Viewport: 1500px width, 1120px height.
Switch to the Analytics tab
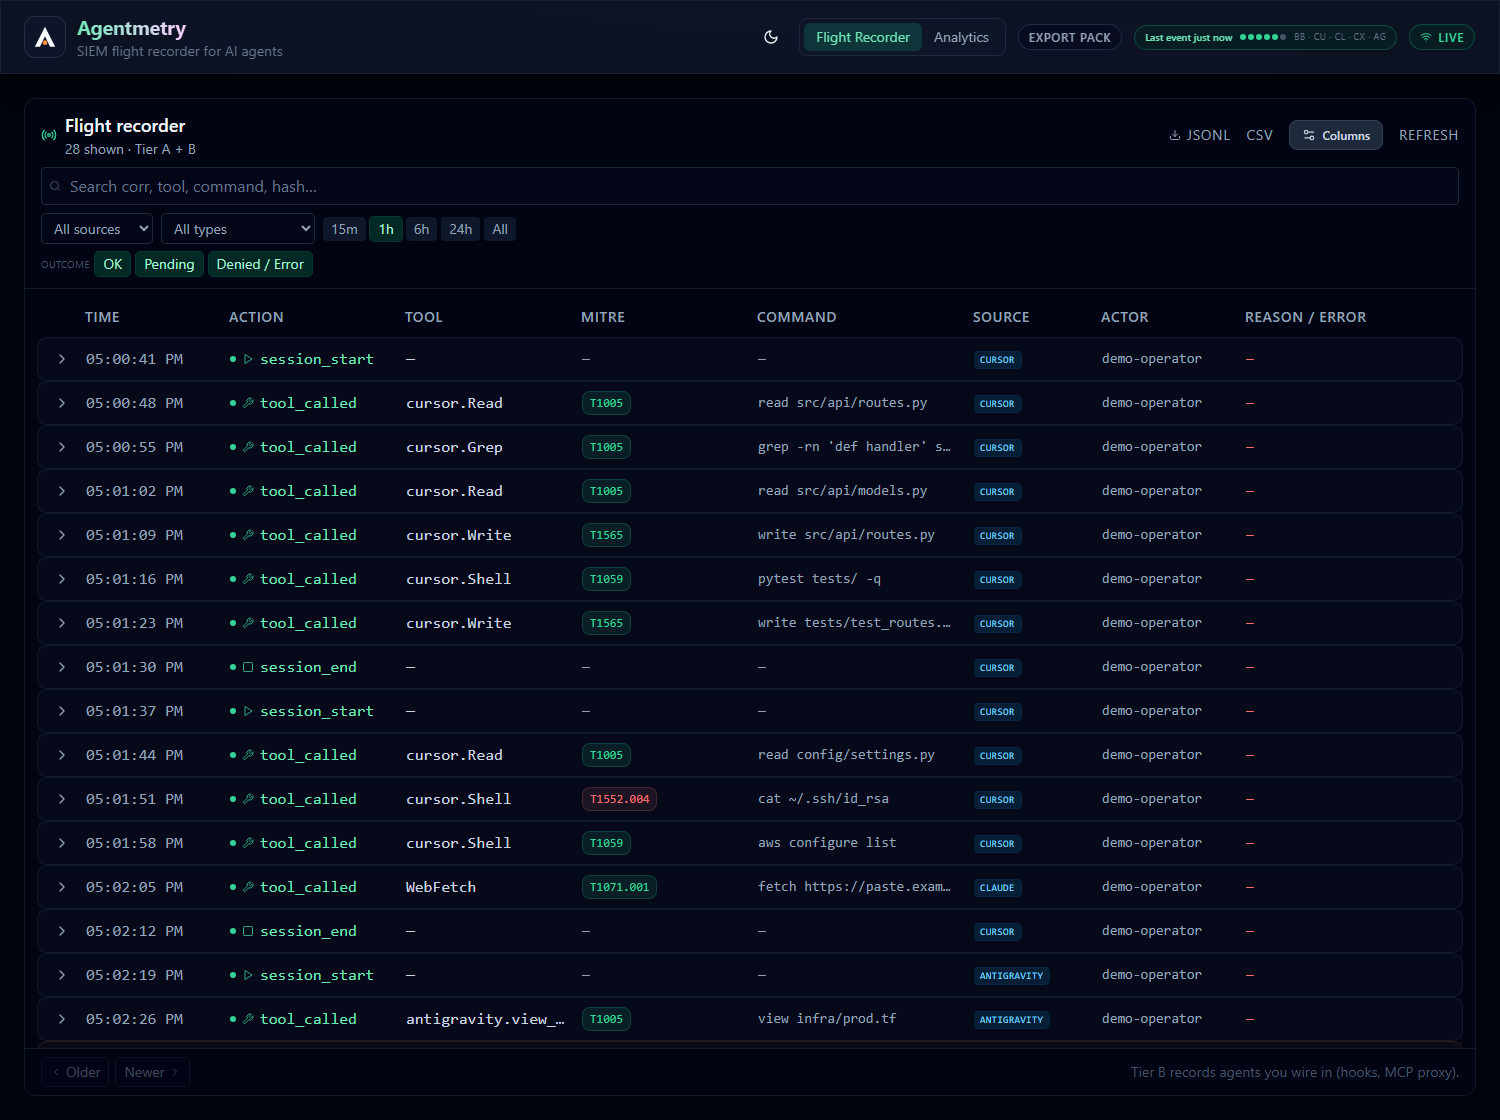click(x=961, y=37)
